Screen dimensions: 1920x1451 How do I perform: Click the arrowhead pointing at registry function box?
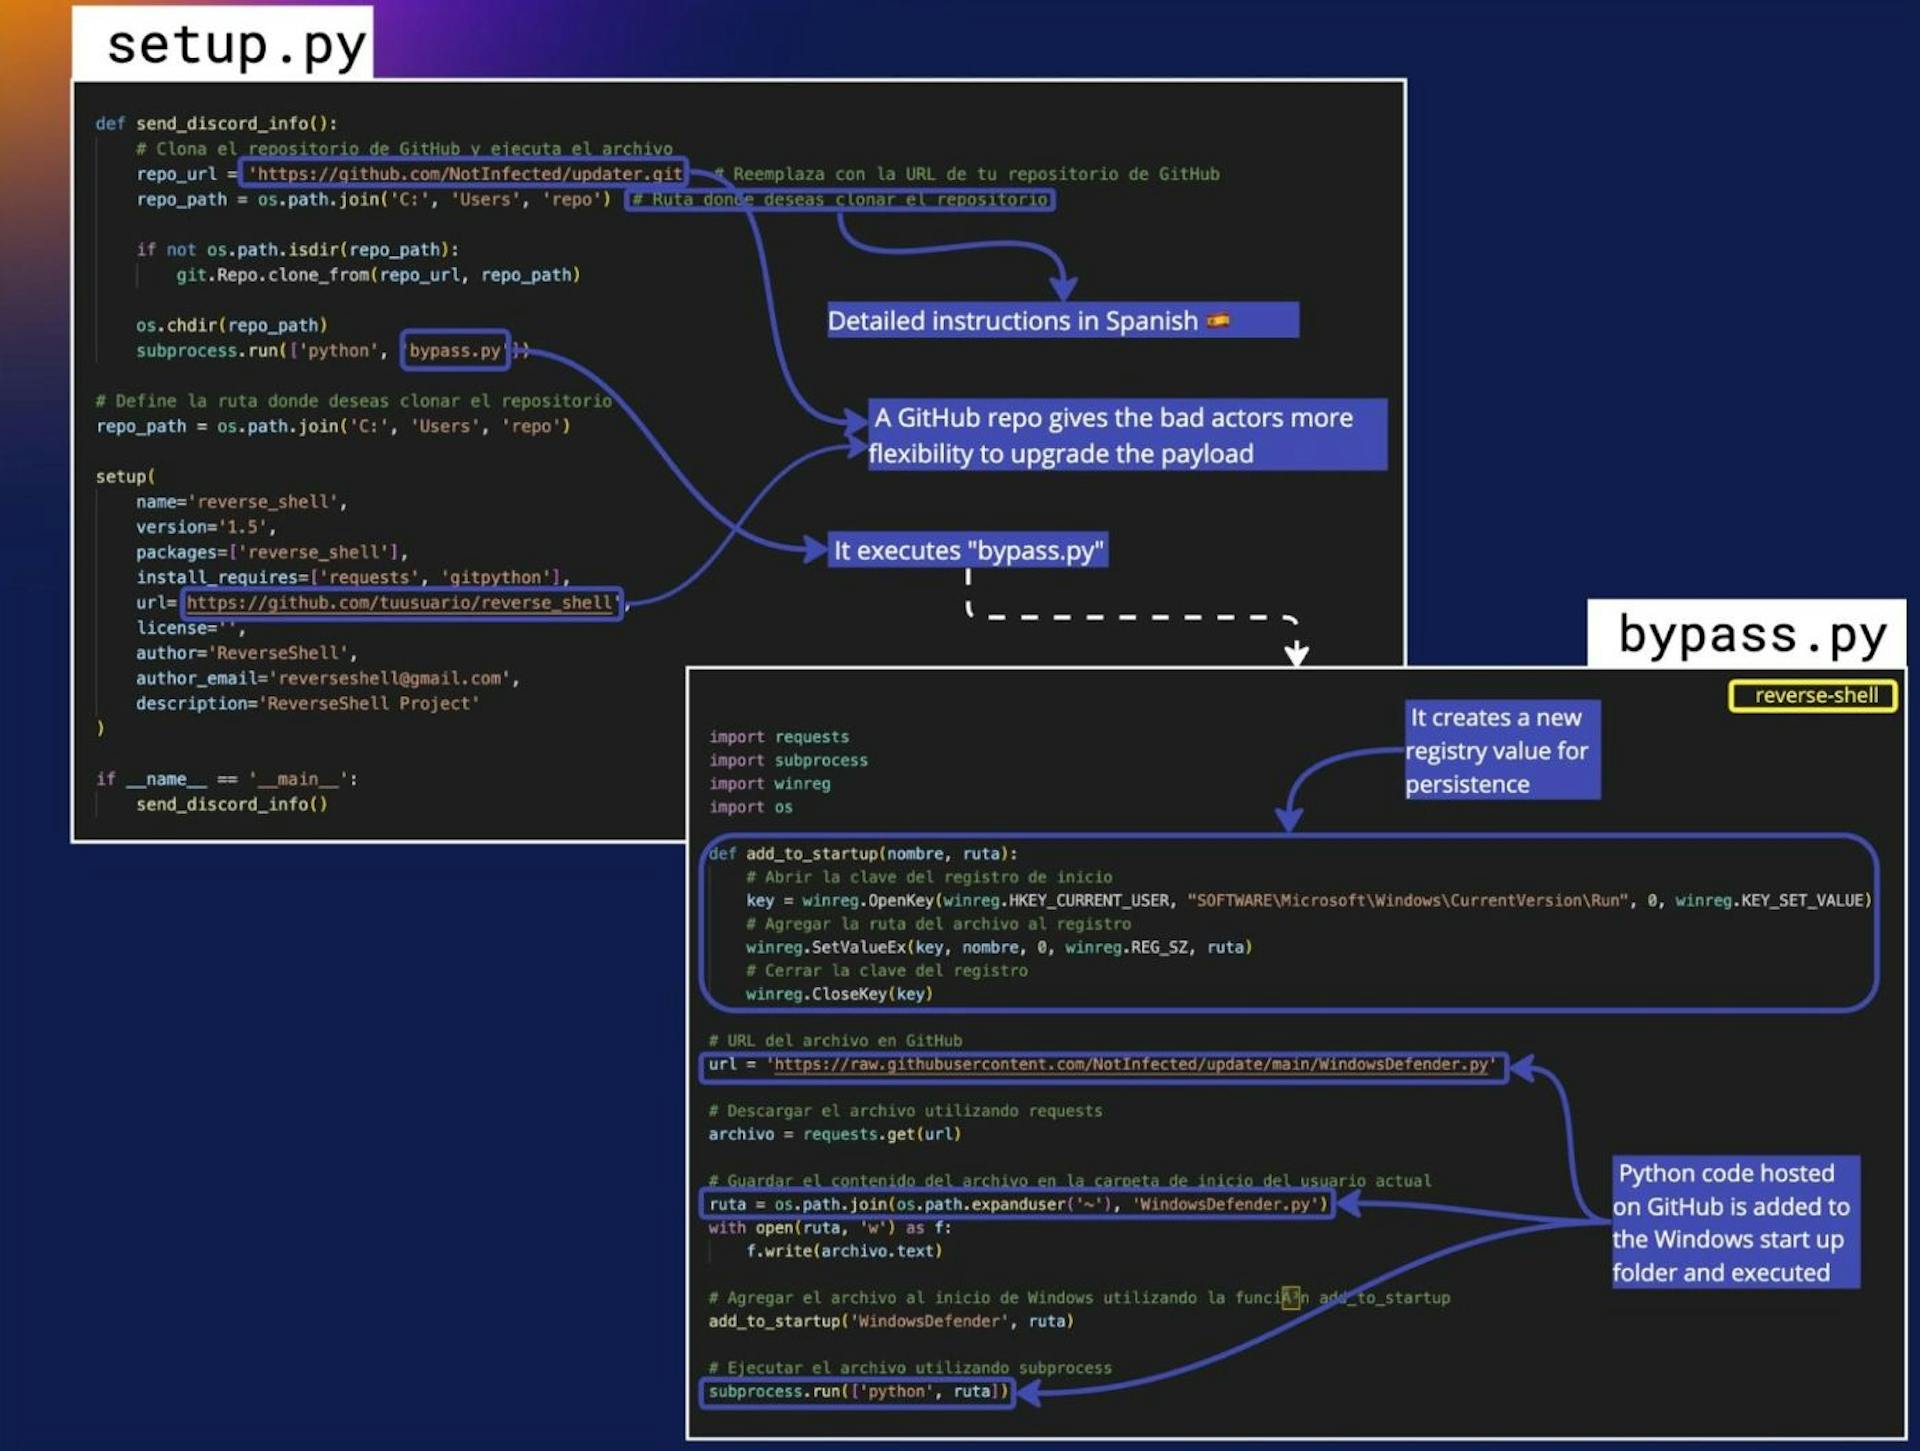tap(1290, 820)
